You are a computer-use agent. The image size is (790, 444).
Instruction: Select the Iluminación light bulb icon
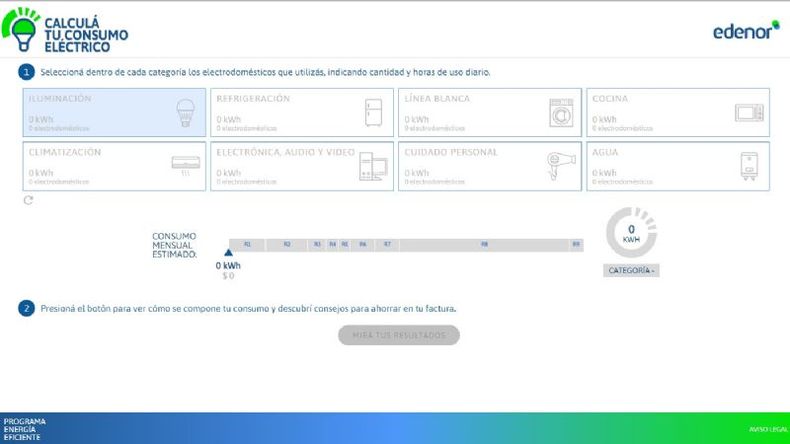click(185, 112)
